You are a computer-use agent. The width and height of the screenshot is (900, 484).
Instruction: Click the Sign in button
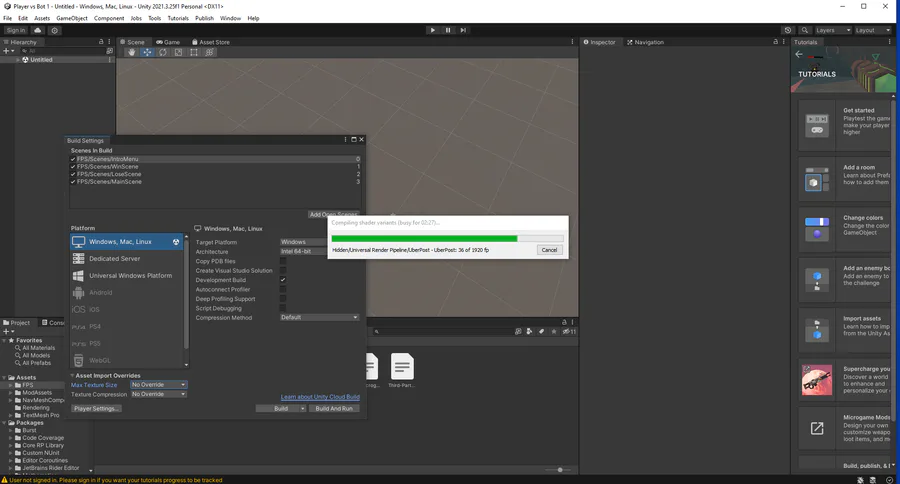16,30
